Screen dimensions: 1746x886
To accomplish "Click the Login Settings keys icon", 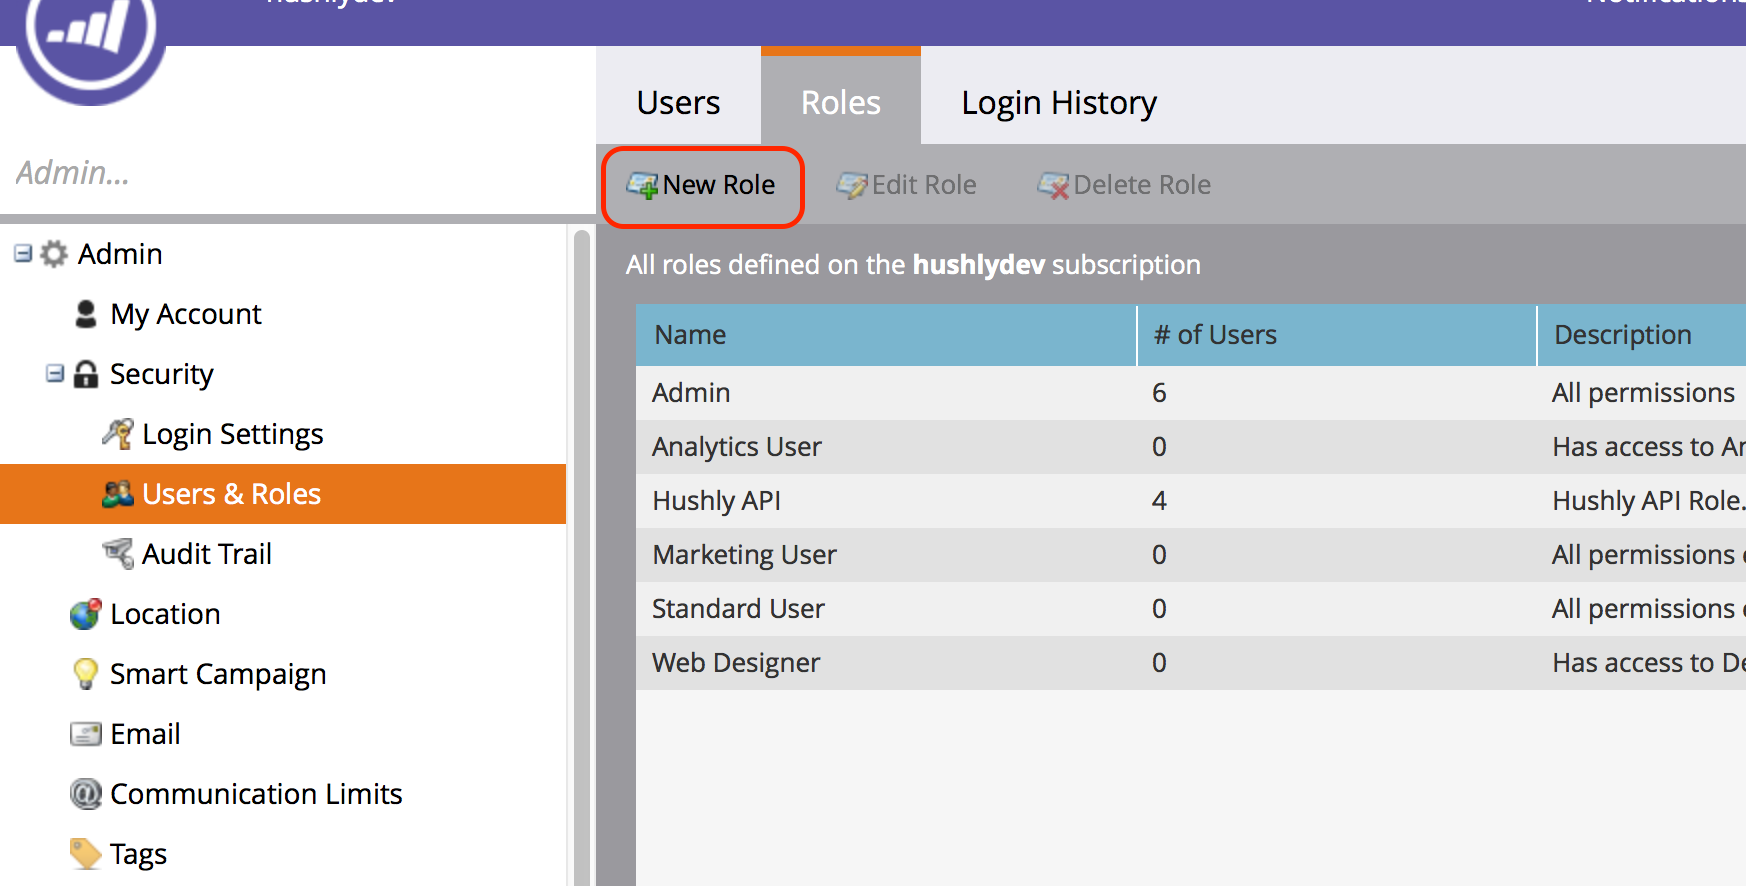I will click(x=118, y=434).
